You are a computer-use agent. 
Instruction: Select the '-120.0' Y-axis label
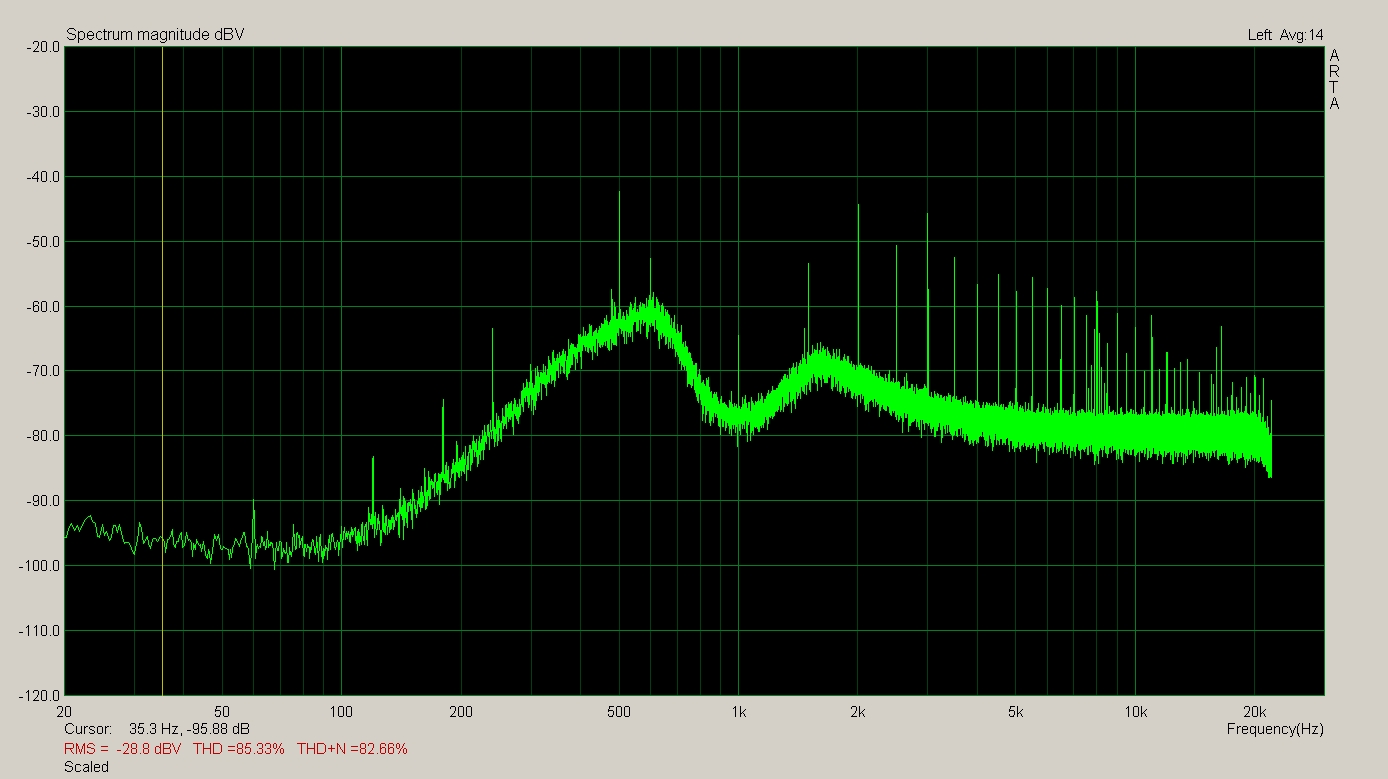click(x=40, y=695)
